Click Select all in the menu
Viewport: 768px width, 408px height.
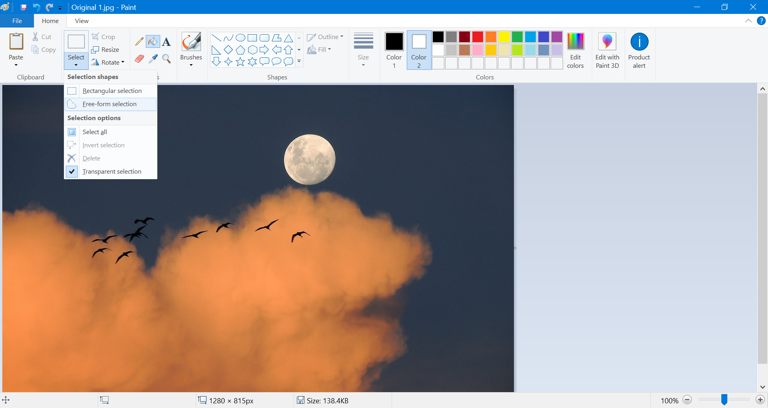point(111,132)
